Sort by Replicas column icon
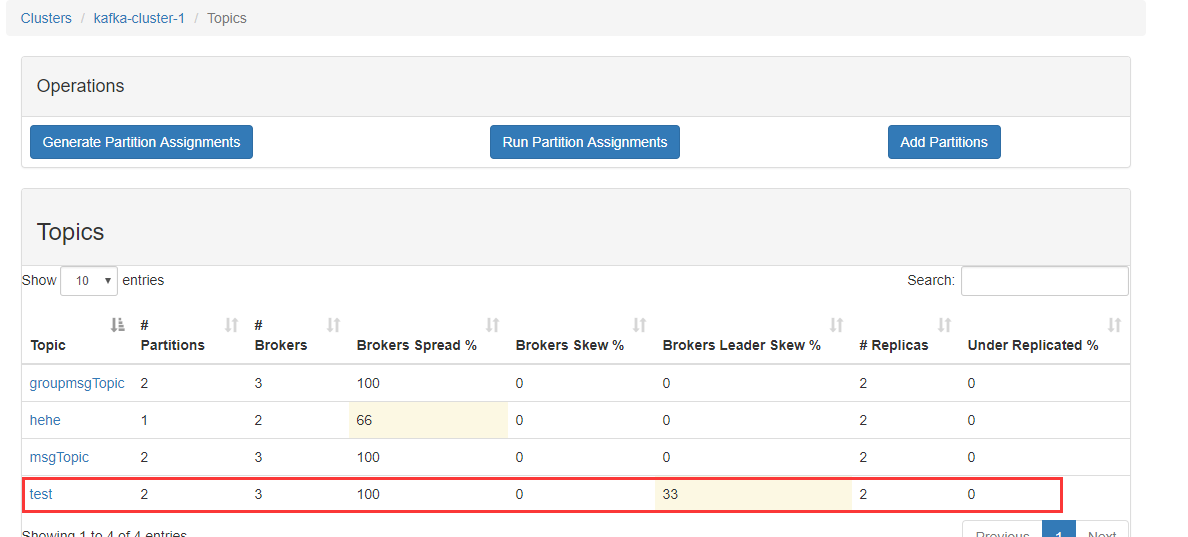The image size is (1188, 537). pyautogui.click(x=945, y=325)
